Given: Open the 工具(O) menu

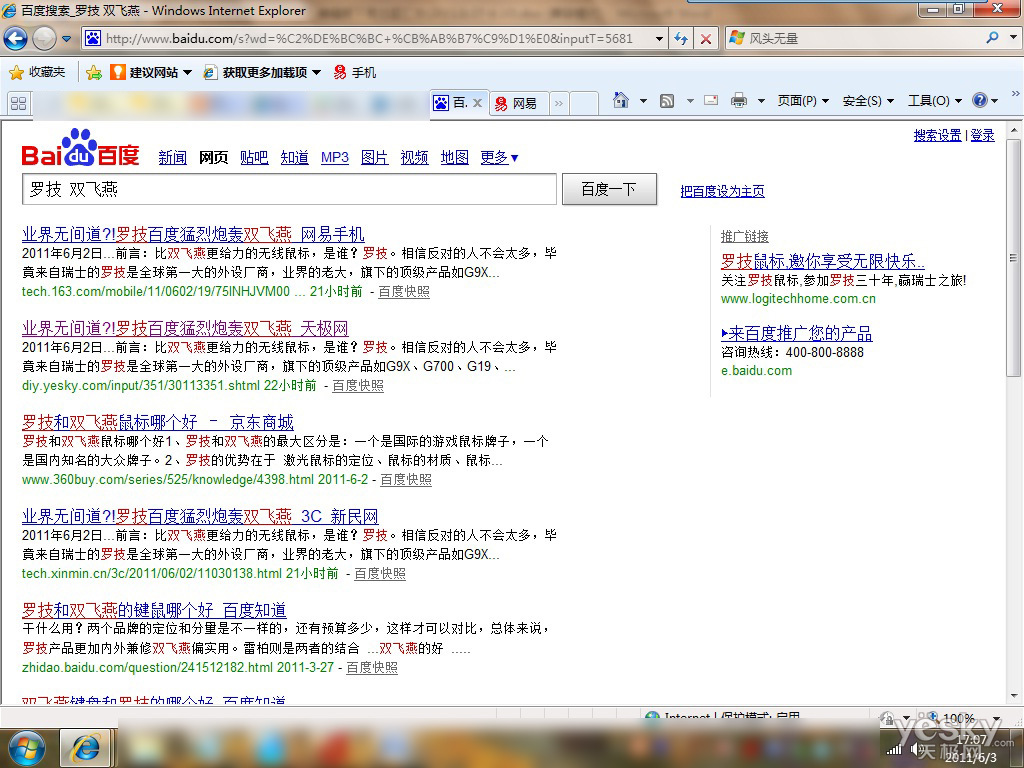Looking at the screenshot, I should pos(935,101).
